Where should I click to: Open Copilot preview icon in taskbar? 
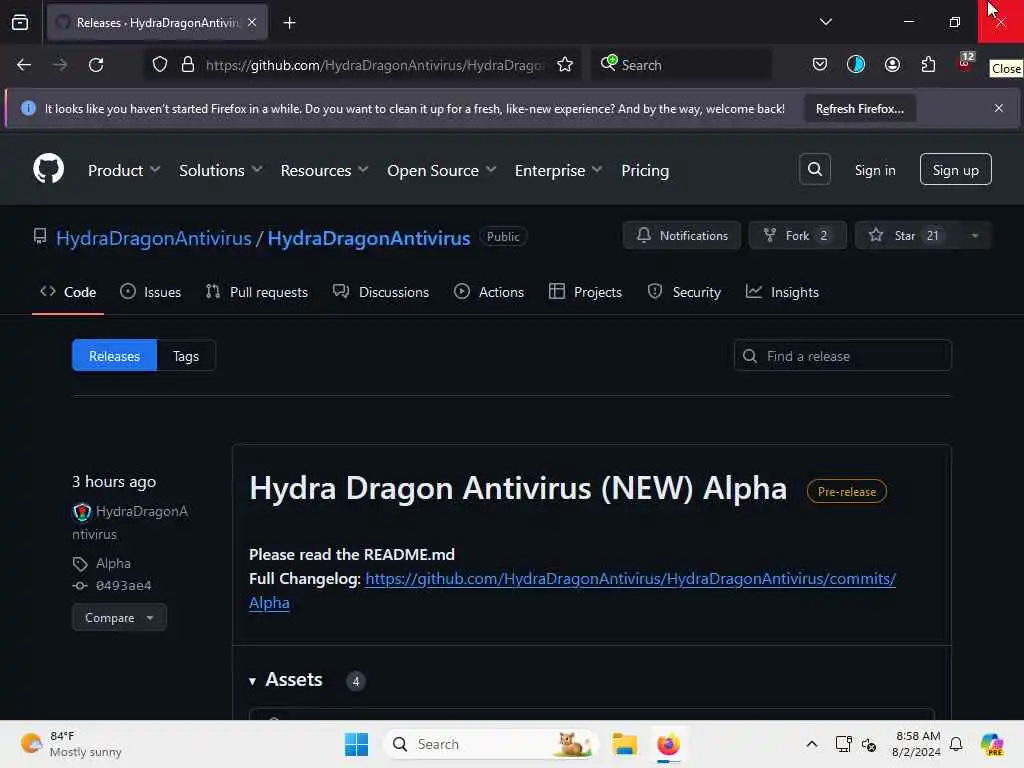point(992,744)
